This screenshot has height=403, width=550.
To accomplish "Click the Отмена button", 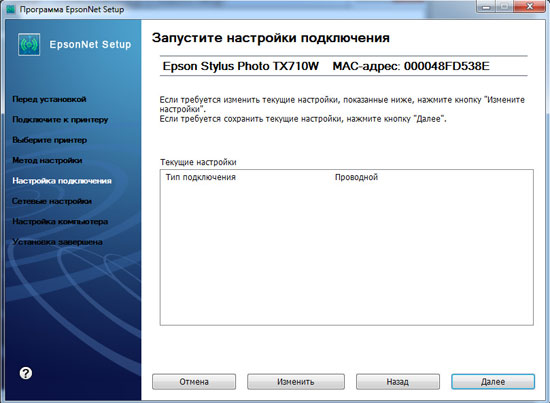I will point(194,382).
